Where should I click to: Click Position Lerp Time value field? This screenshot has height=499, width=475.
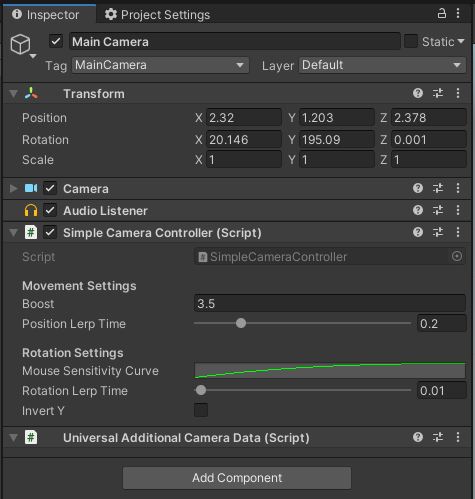[441, 323]
